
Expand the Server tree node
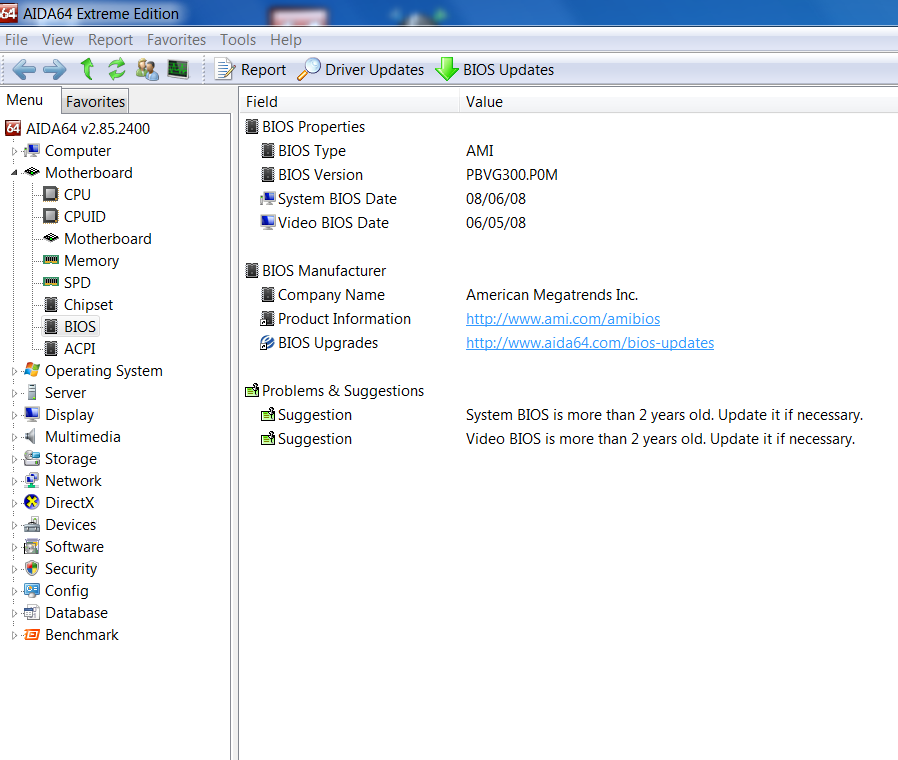click(14, 393)
